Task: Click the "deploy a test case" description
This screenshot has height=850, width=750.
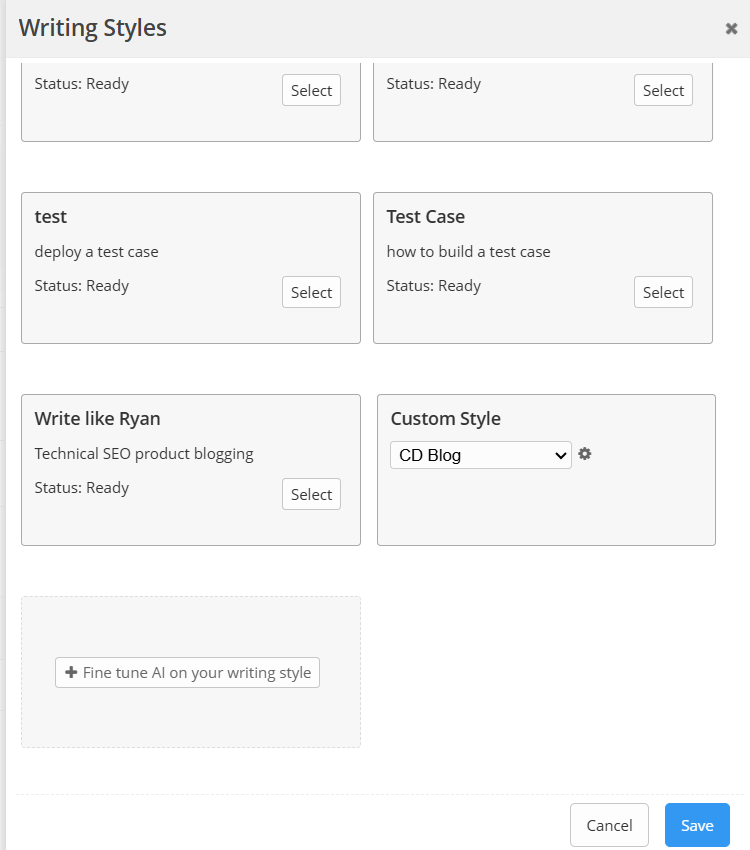Action: [x=96, y=251]
